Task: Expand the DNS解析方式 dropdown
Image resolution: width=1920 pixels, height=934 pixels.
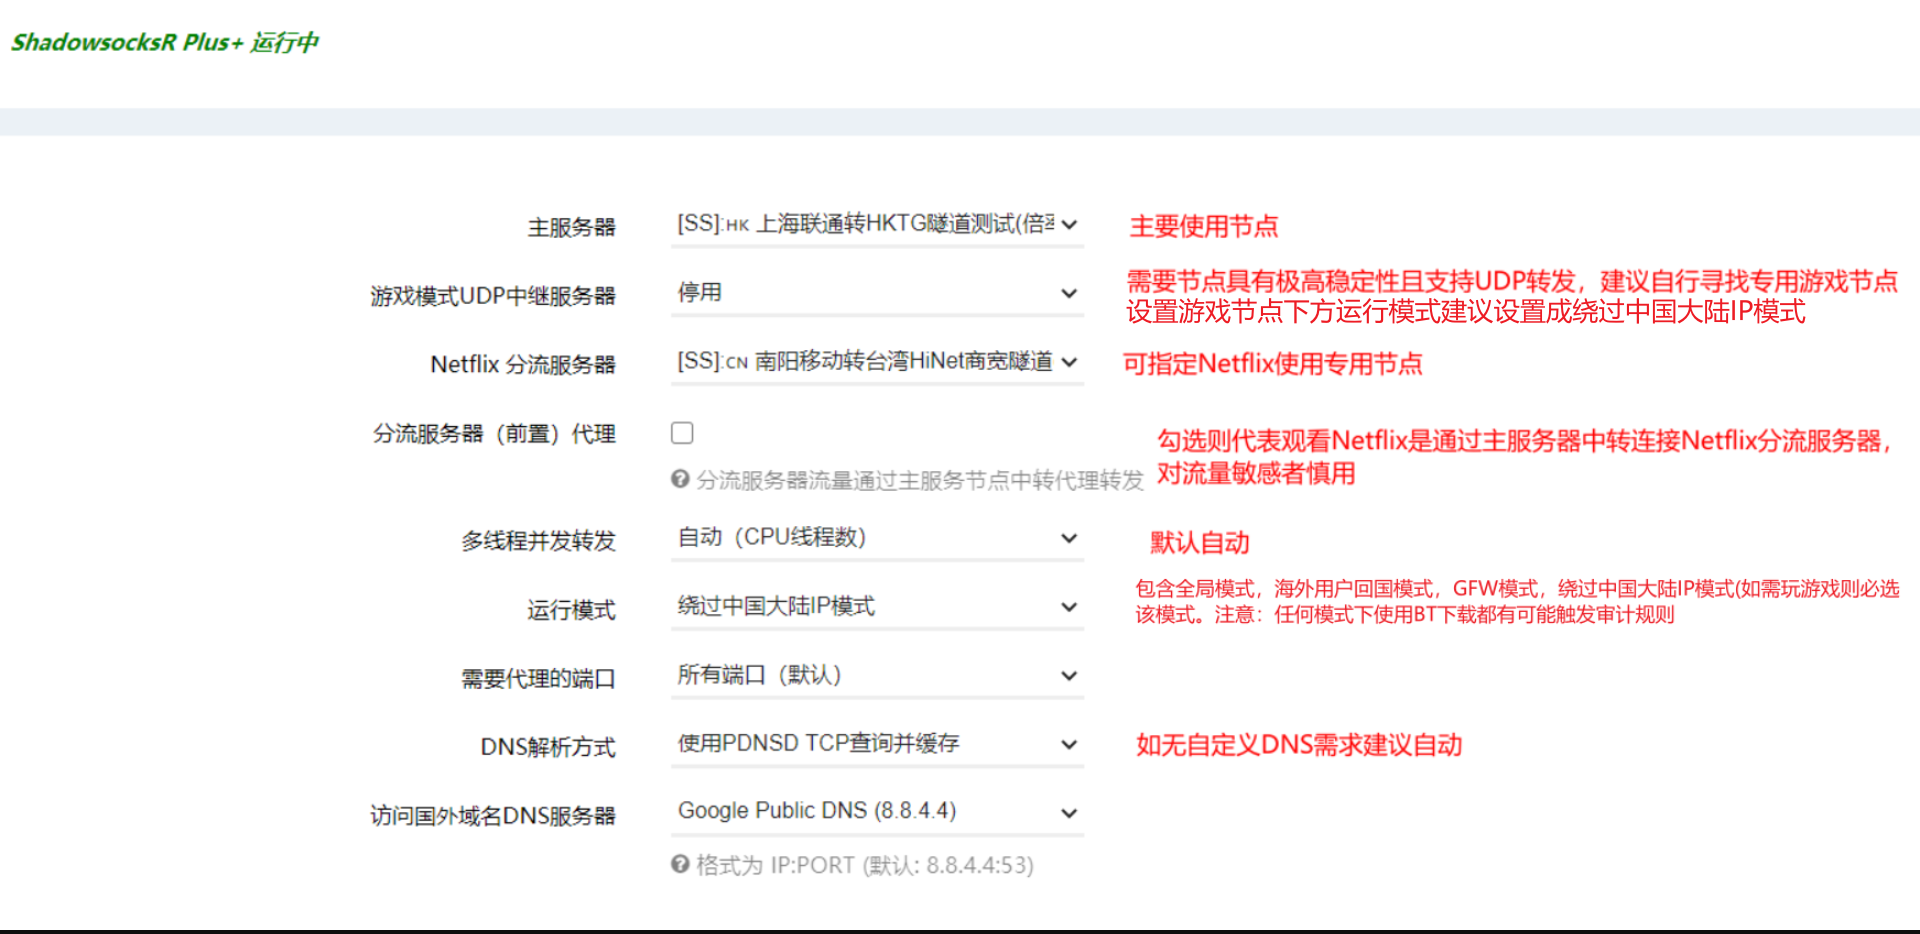Action: [x=876, y=744]
